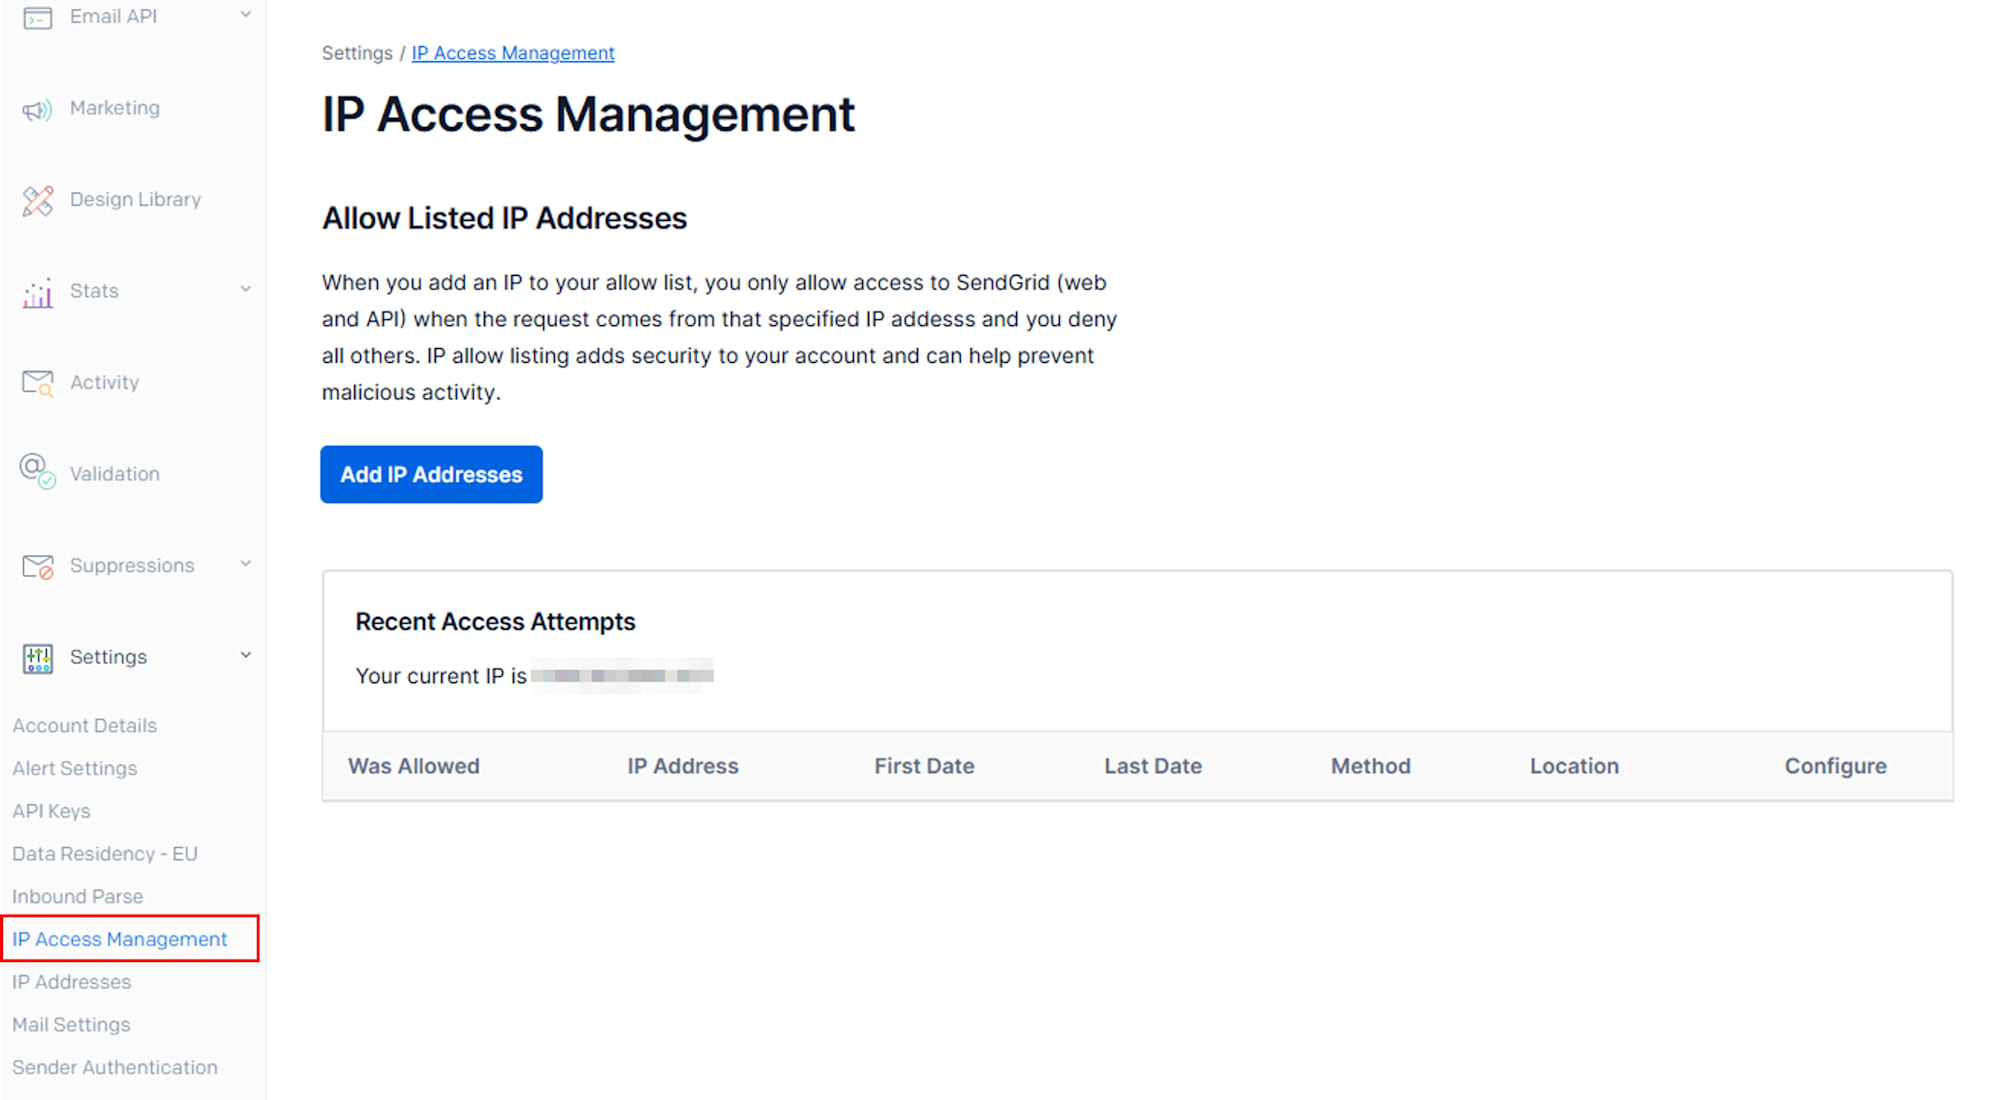The width and height of the screenshot is (2000, 1100).
Task: Expand the Suppressions chevron arrow
Action: click(x=245, y=564)
